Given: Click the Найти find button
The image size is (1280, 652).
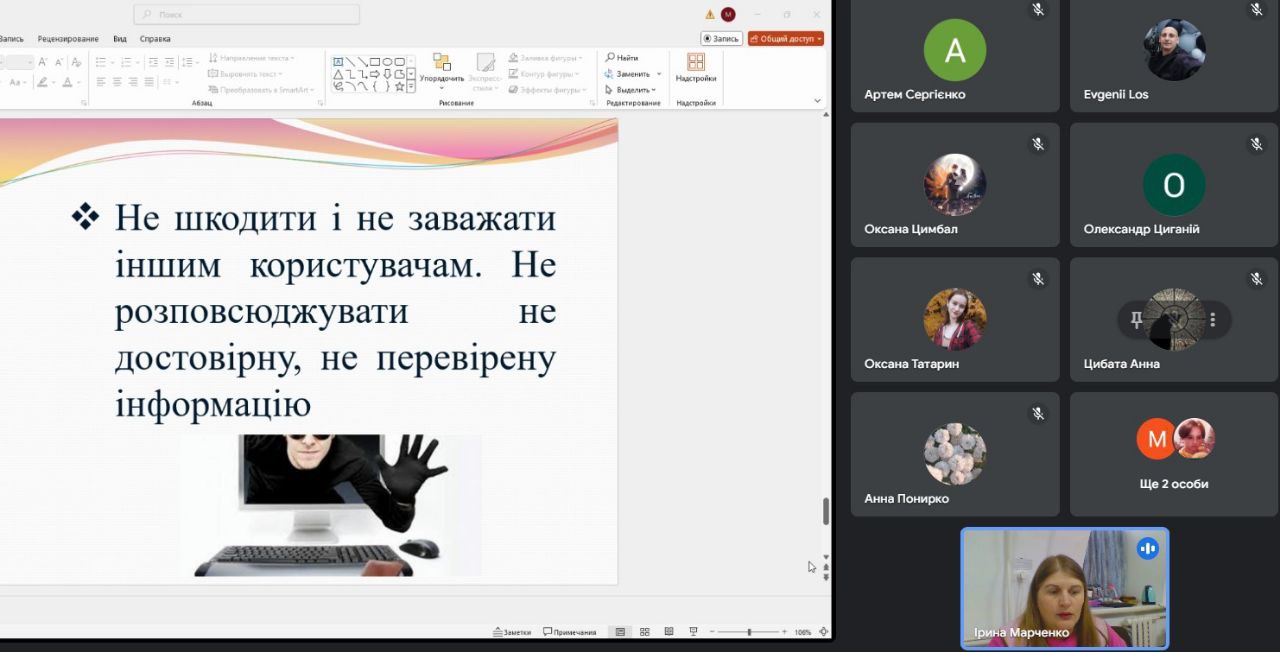Looking at the screenshot, I should [x=622, y=58].
